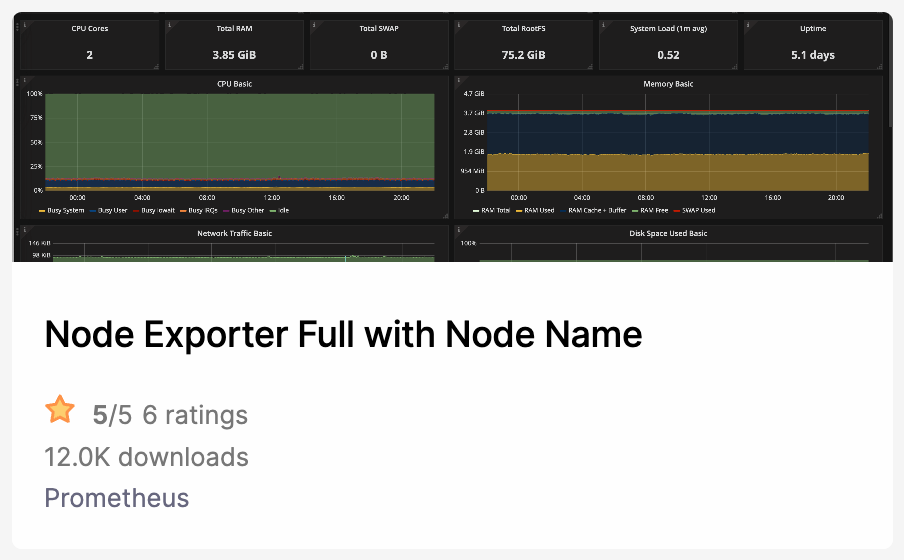The image size is (904, 560).
Task: Open the dashboard preview thumbnail image
Action: 453,137
